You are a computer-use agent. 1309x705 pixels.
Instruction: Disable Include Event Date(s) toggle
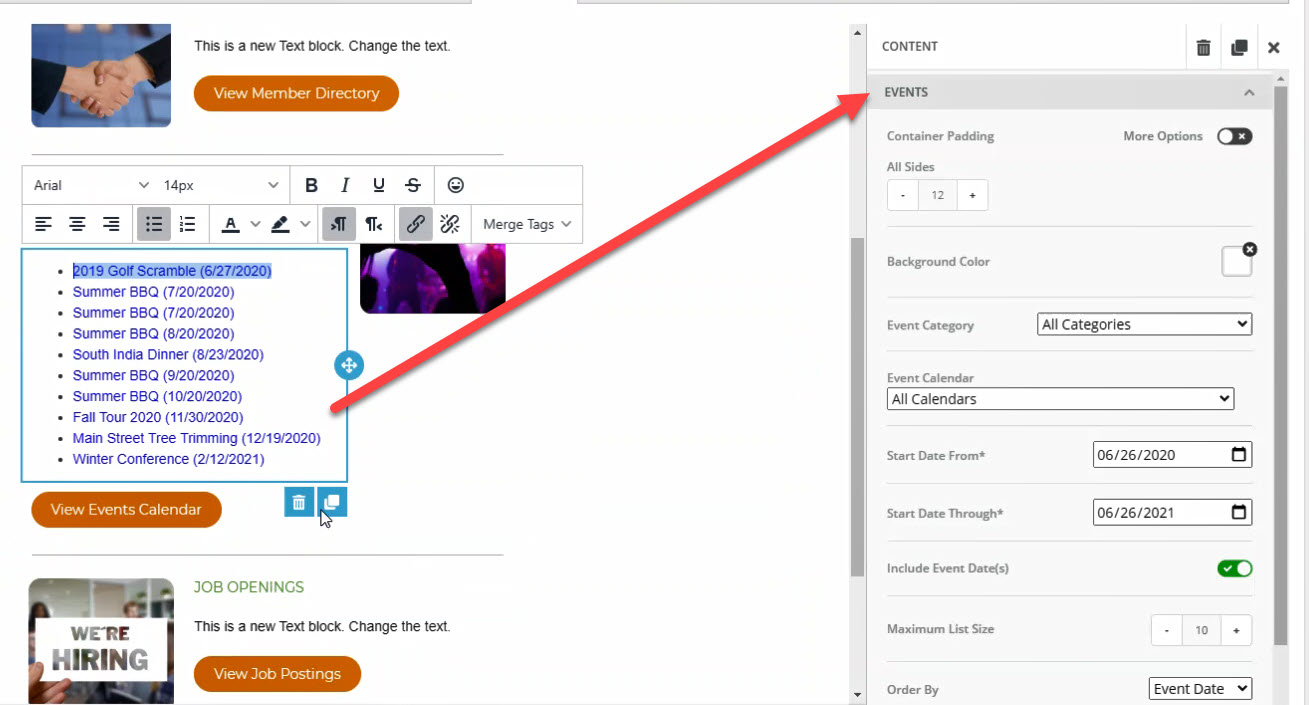tap(1234, 568)
